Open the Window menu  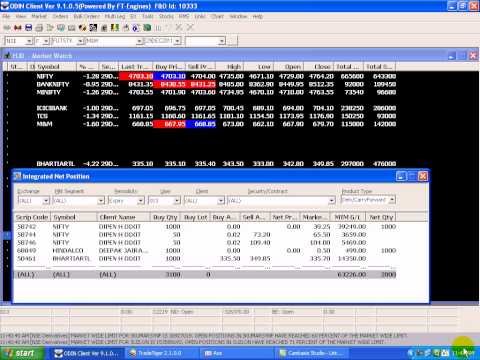tap(238, 16)
